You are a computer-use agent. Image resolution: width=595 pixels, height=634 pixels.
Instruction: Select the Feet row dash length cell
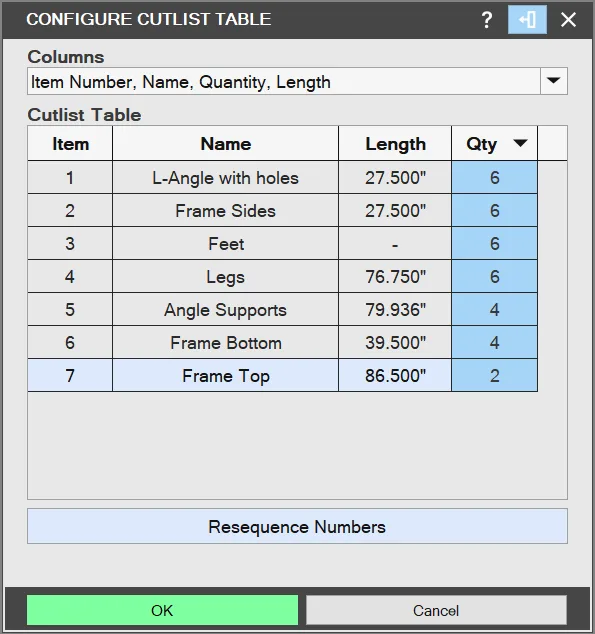(x=395, y=244)
